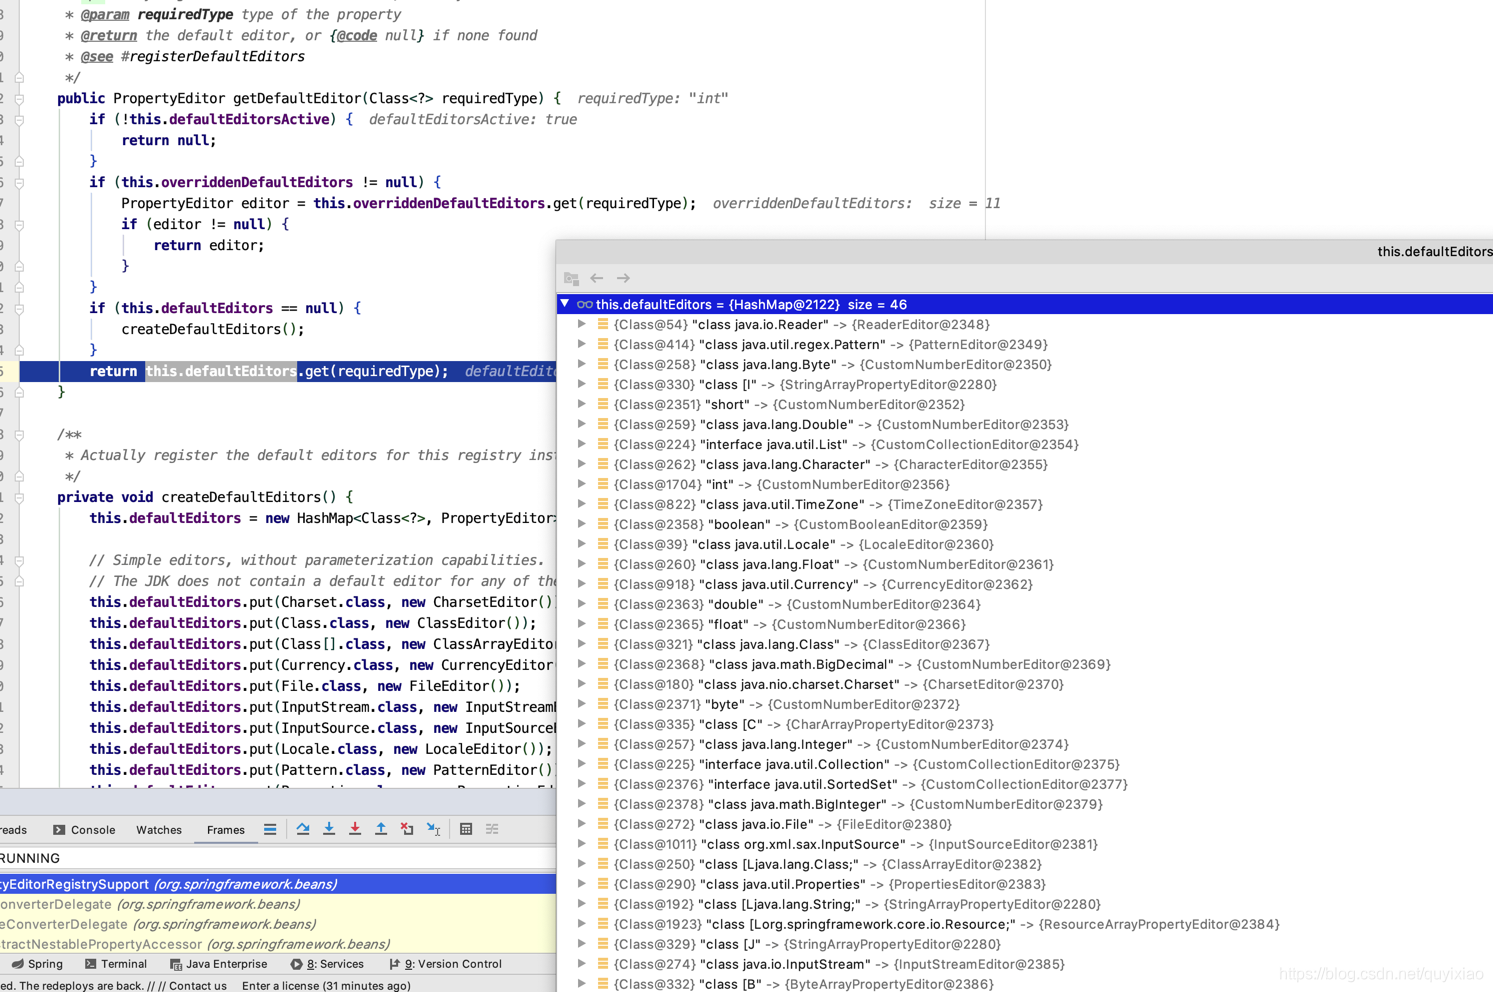Expand the java.math.BigDecimal entry

(582, 664)
